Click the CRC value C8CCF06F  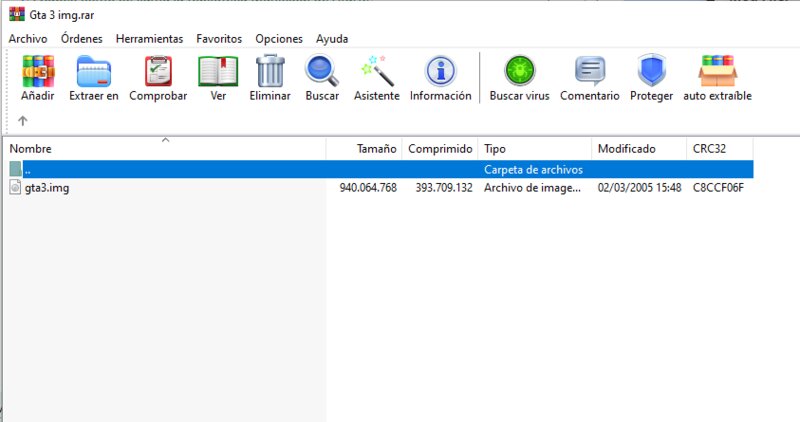(x=718, y=188)
